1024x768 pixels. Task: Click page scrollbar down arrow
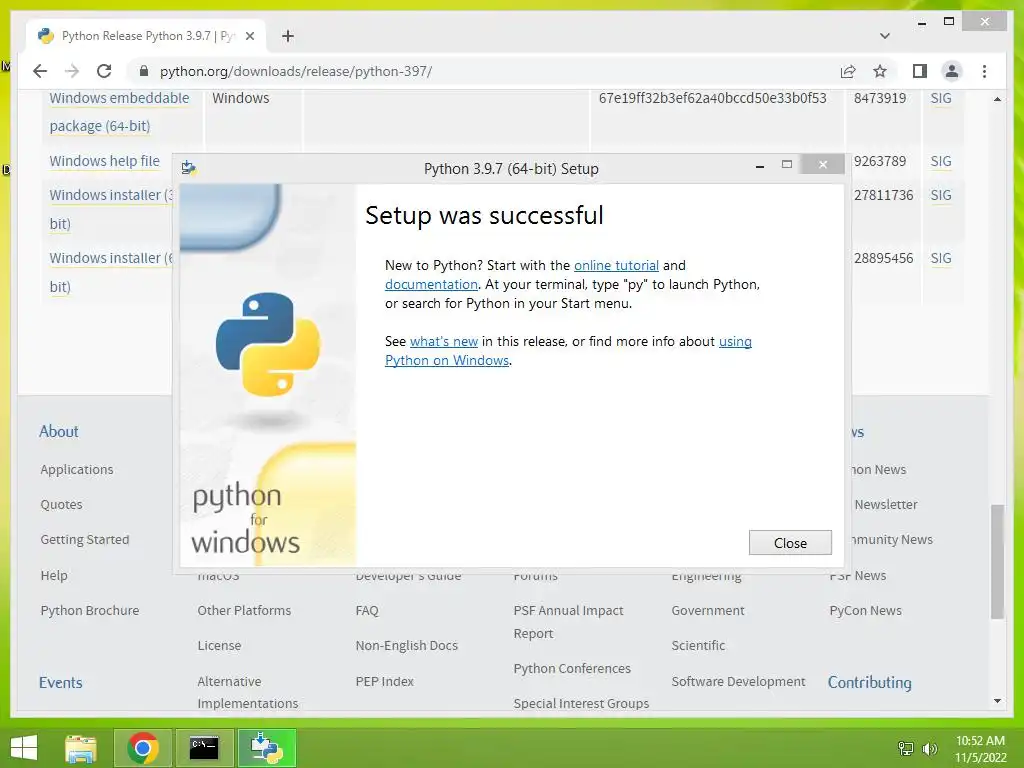997,701
